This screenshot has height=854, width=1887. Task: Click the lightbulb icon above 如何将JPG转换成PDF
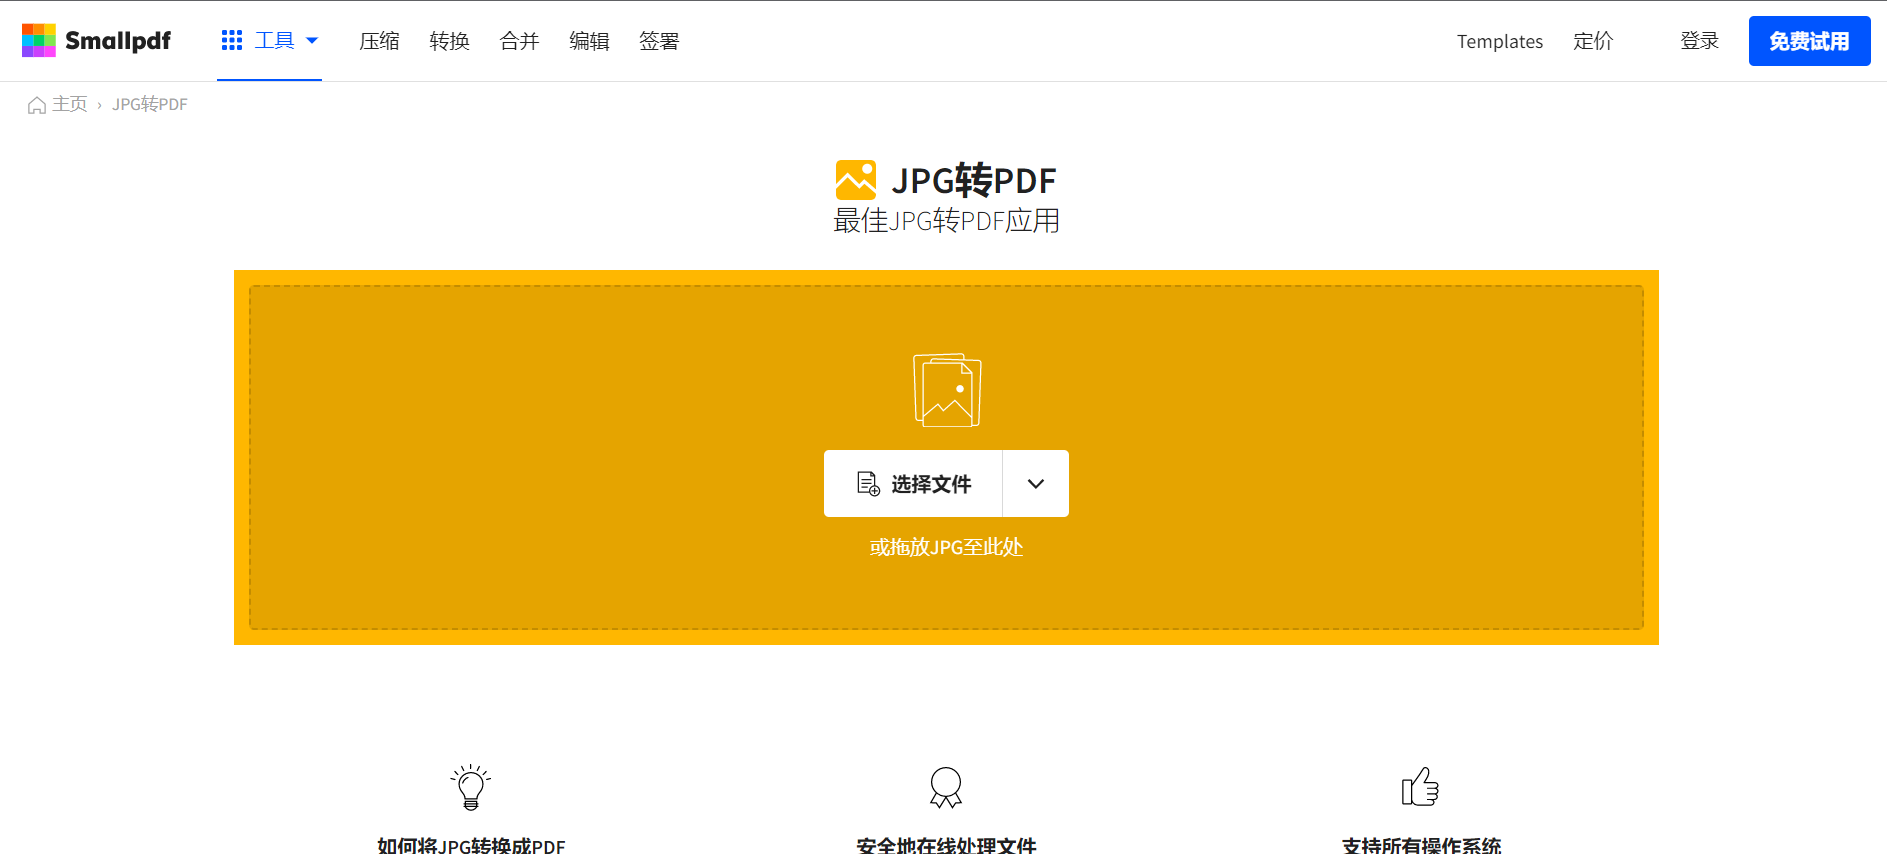tap(471, 788)
